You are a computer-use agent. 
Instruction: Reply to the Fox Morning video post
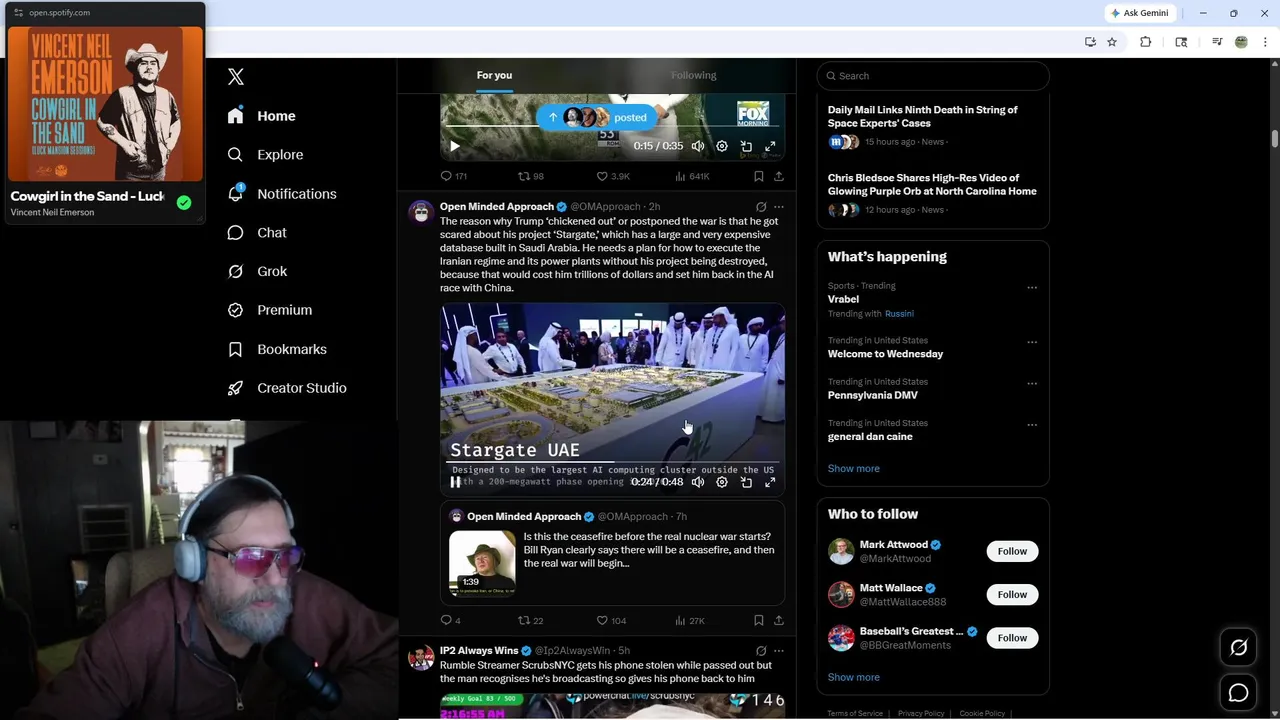coord(447,176)
